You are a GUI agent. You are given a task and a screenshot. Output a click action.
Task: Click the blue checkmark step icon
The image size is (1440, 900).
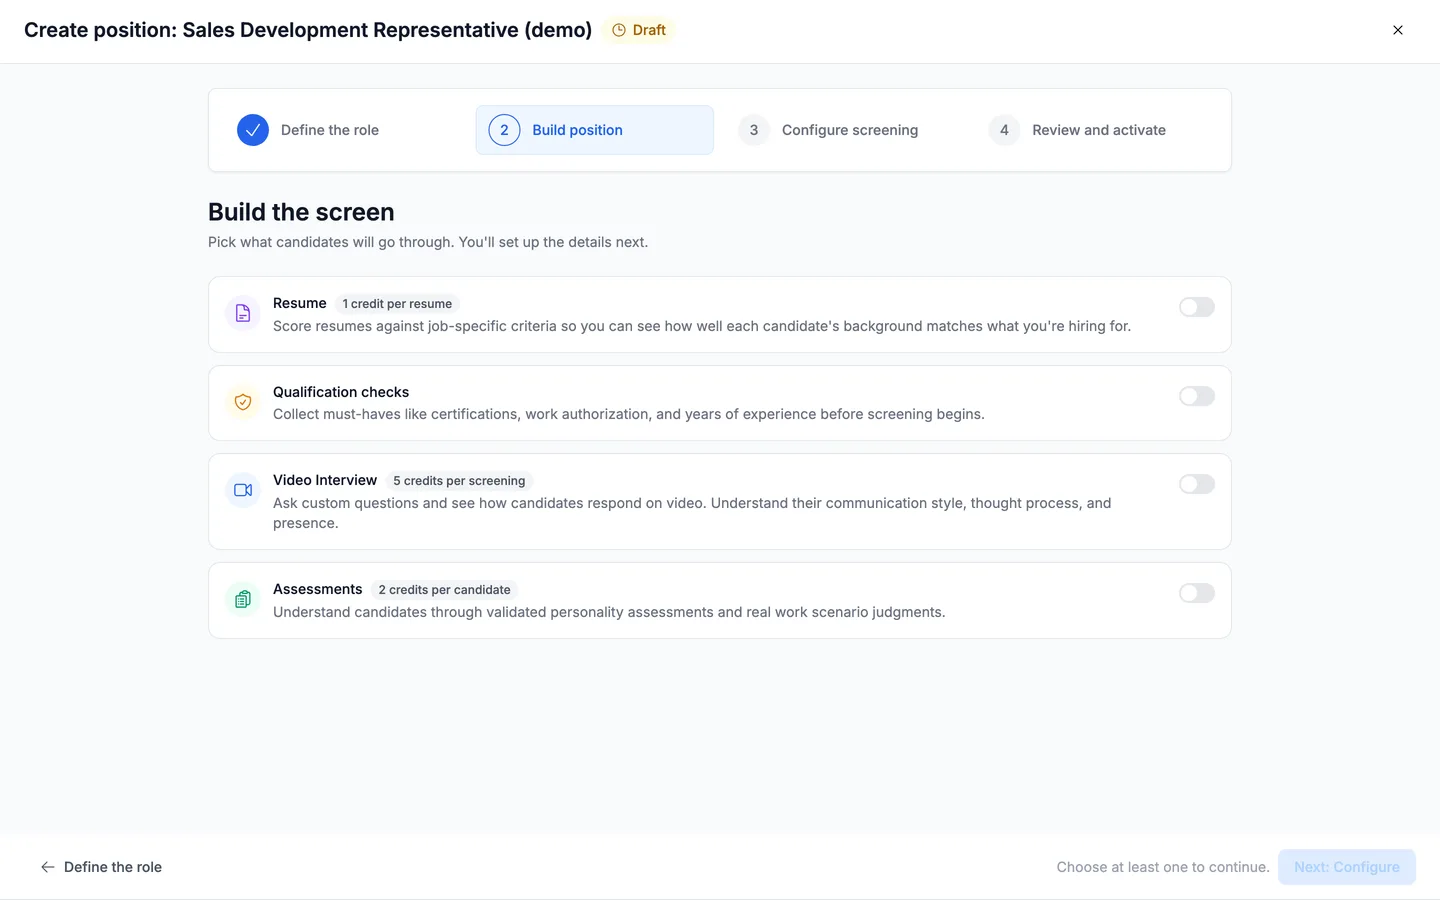[253, 130]
